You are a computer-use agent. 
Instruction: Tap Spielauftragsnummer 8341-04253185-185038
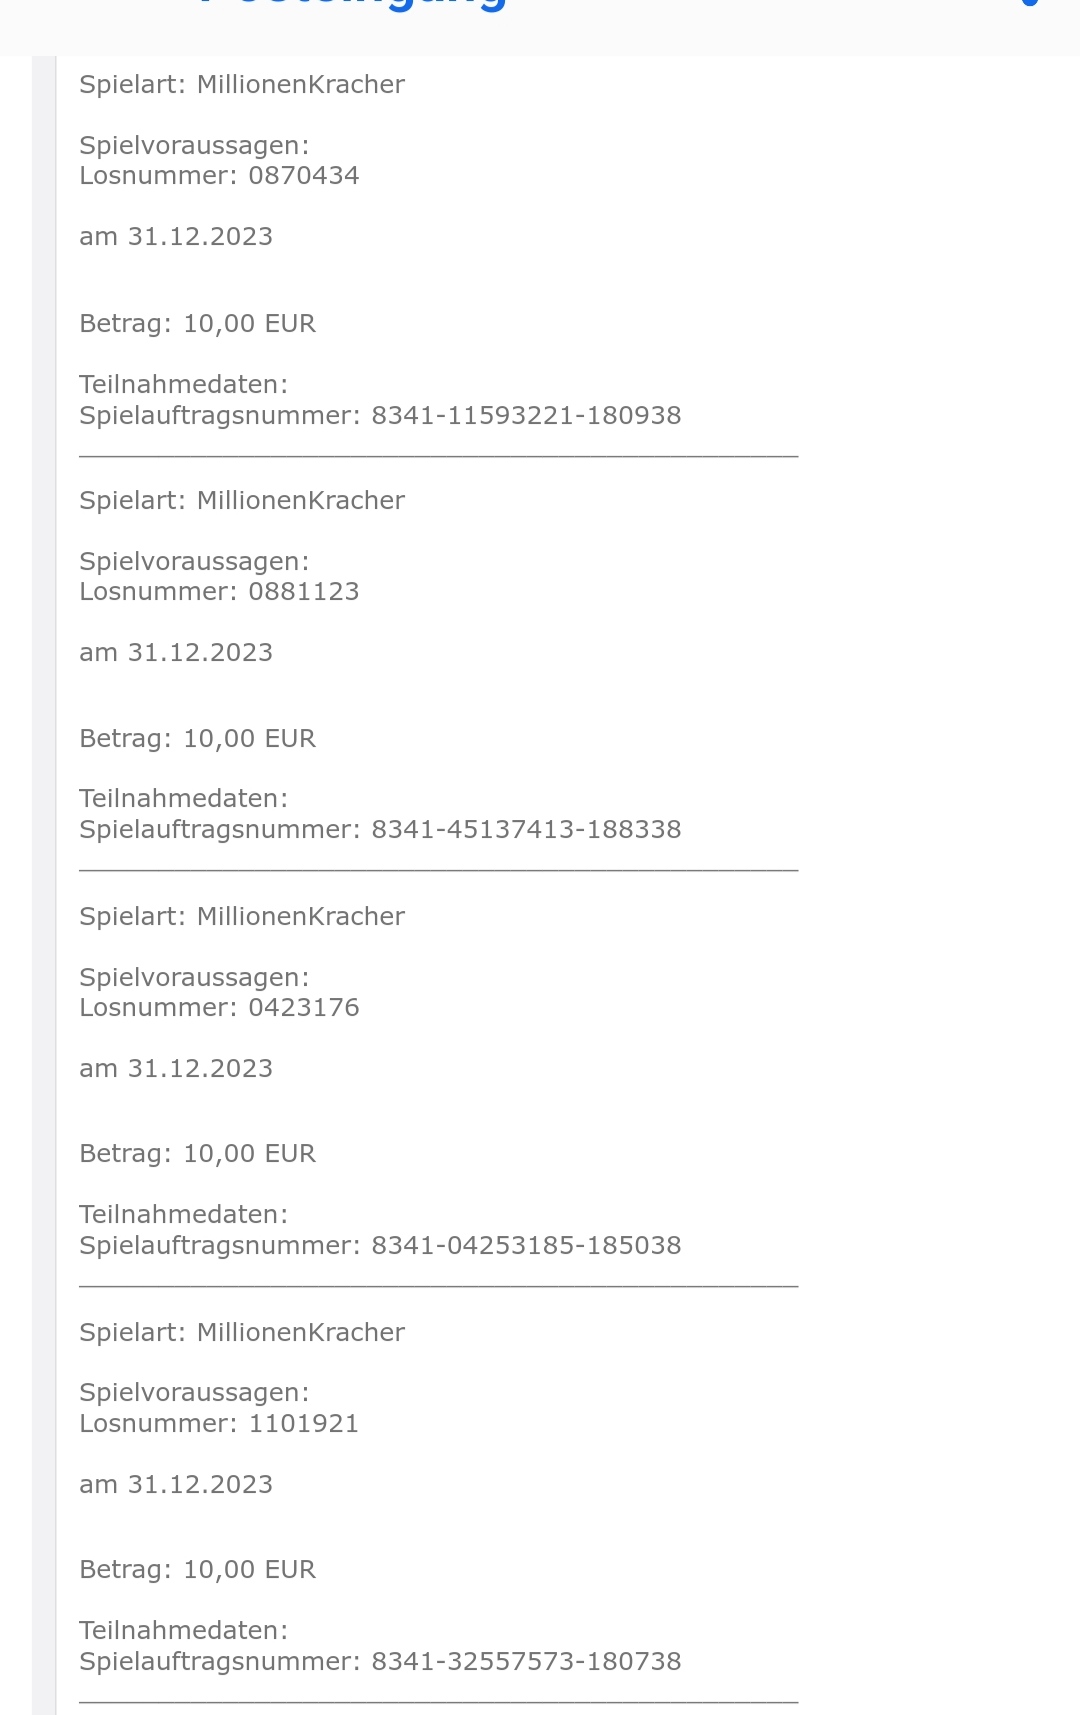[x=380, y=1246]
